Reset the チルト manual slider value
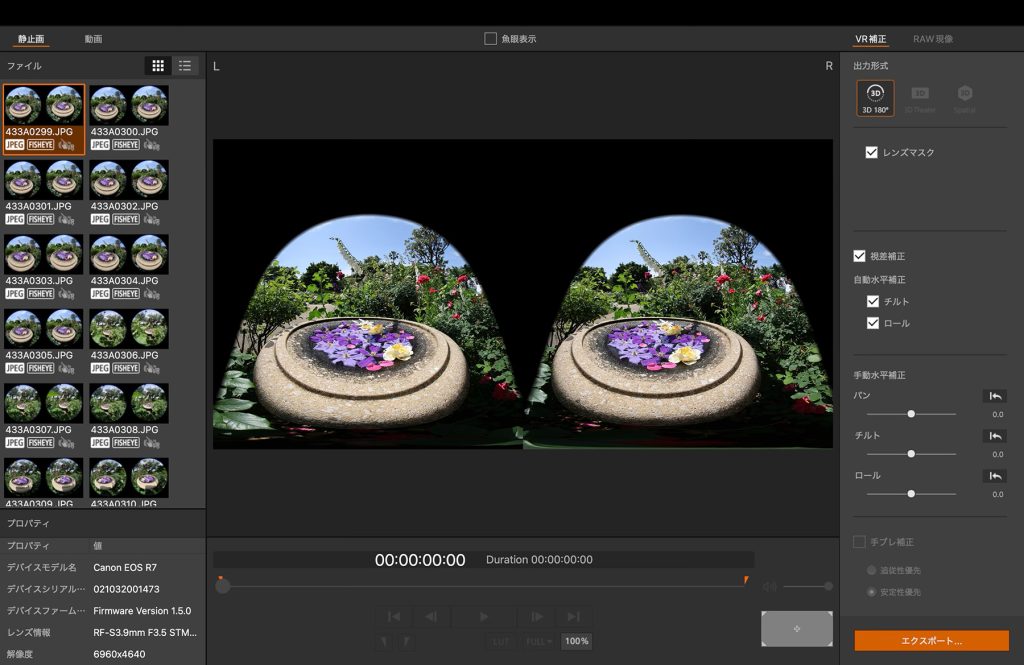The image size is (1024, 665). pos(994,436)
